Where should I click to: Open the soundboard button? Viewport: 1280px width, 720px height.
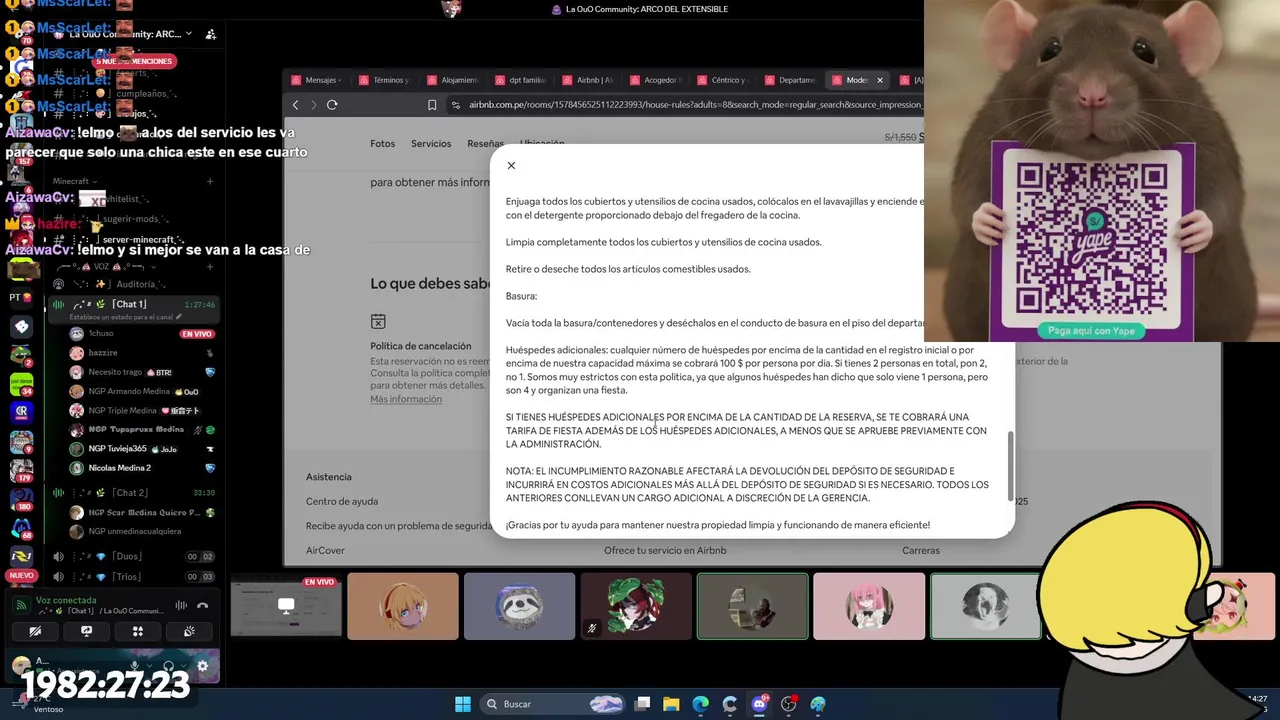coord(189,631)
